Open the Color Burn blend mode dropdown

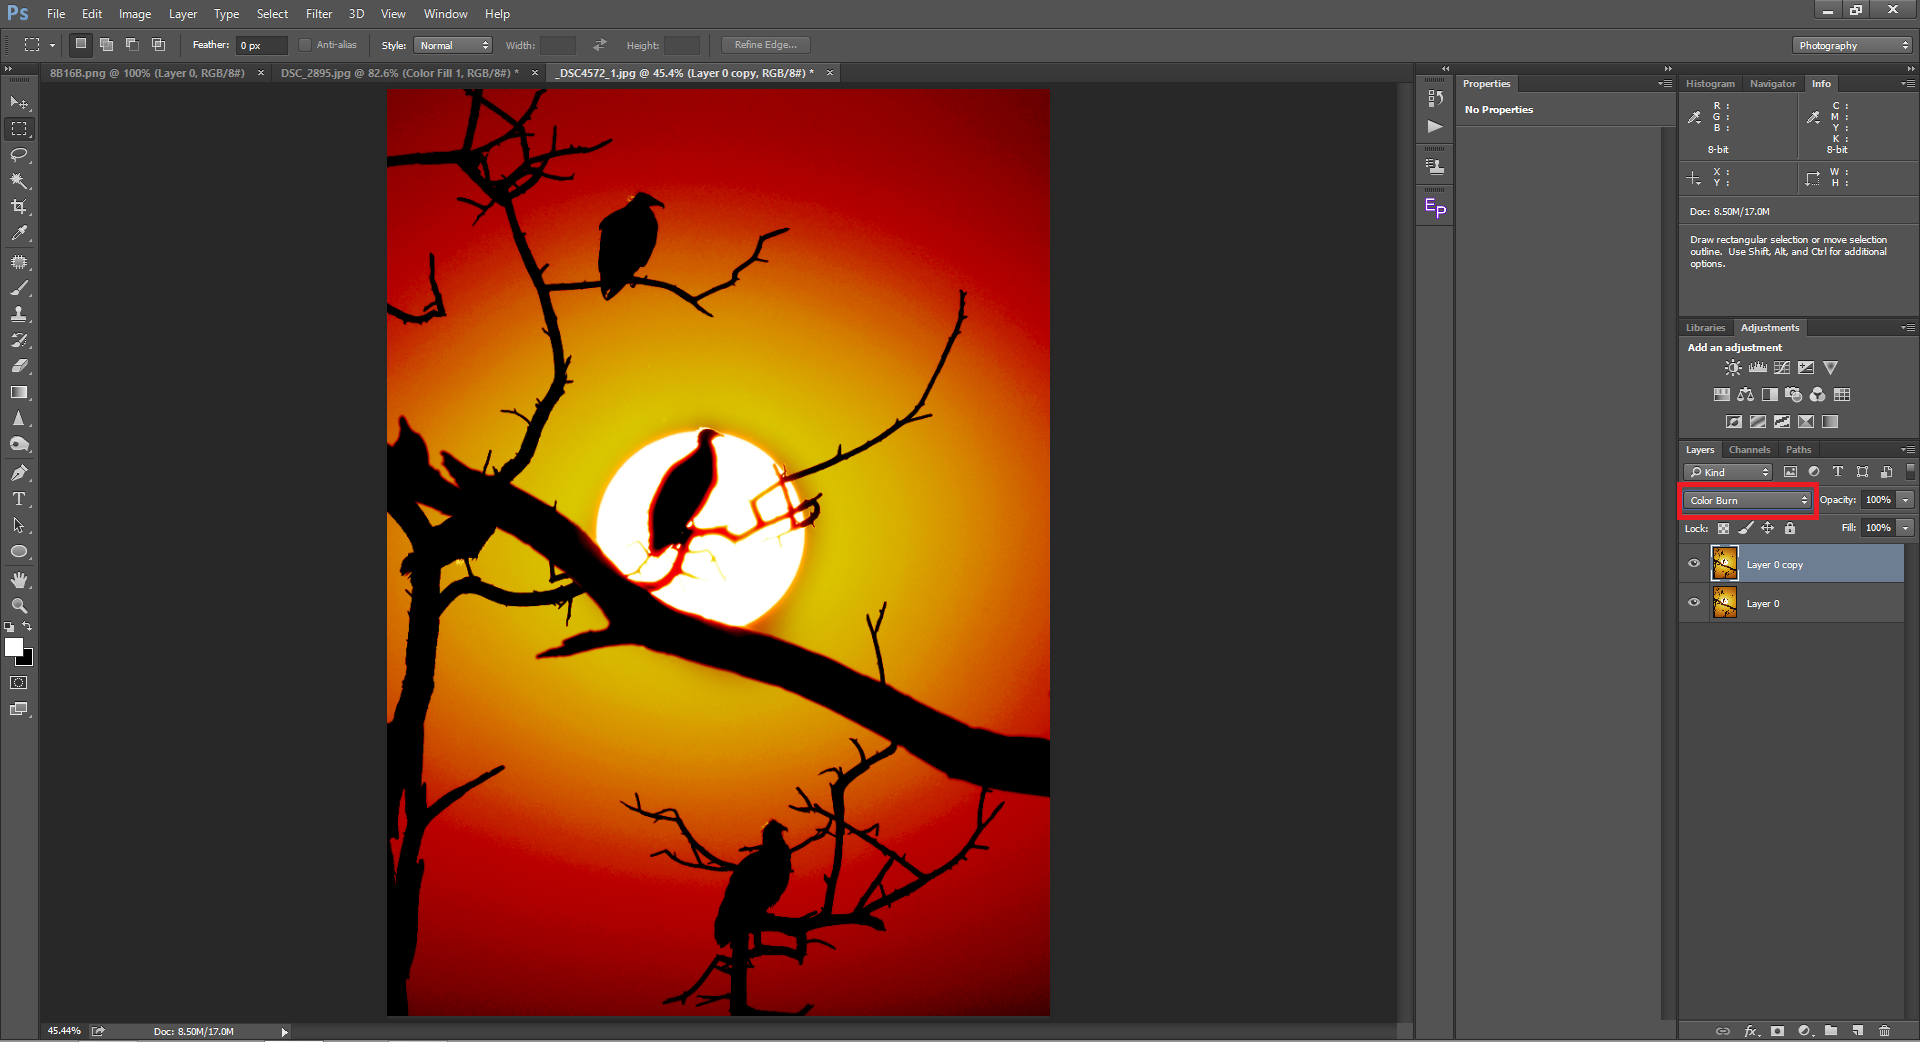[1748, 500]
